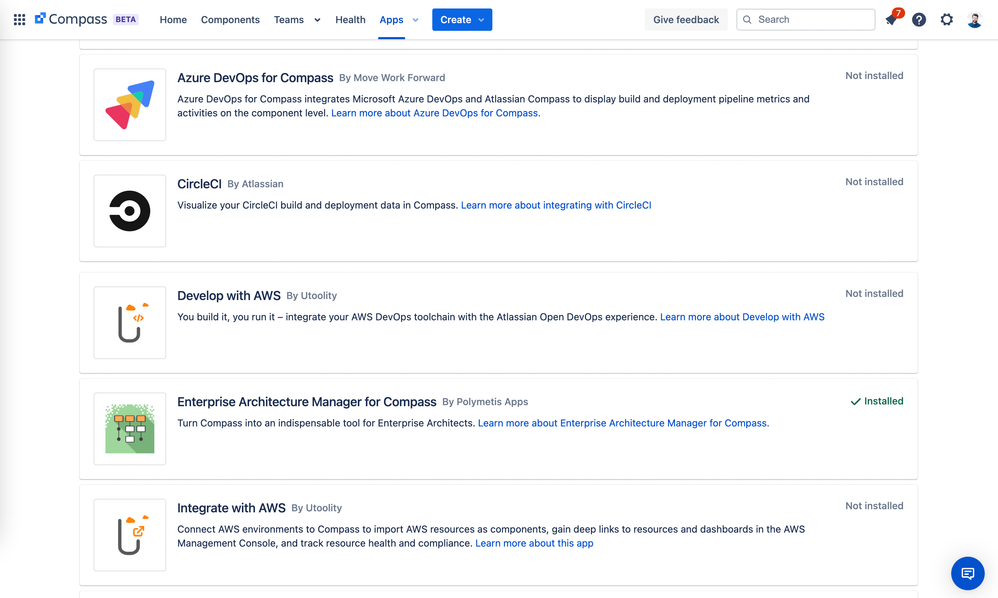Click the Installed status on Enterprise Architecture Manager
998x598 pixels.
(877, 401)
